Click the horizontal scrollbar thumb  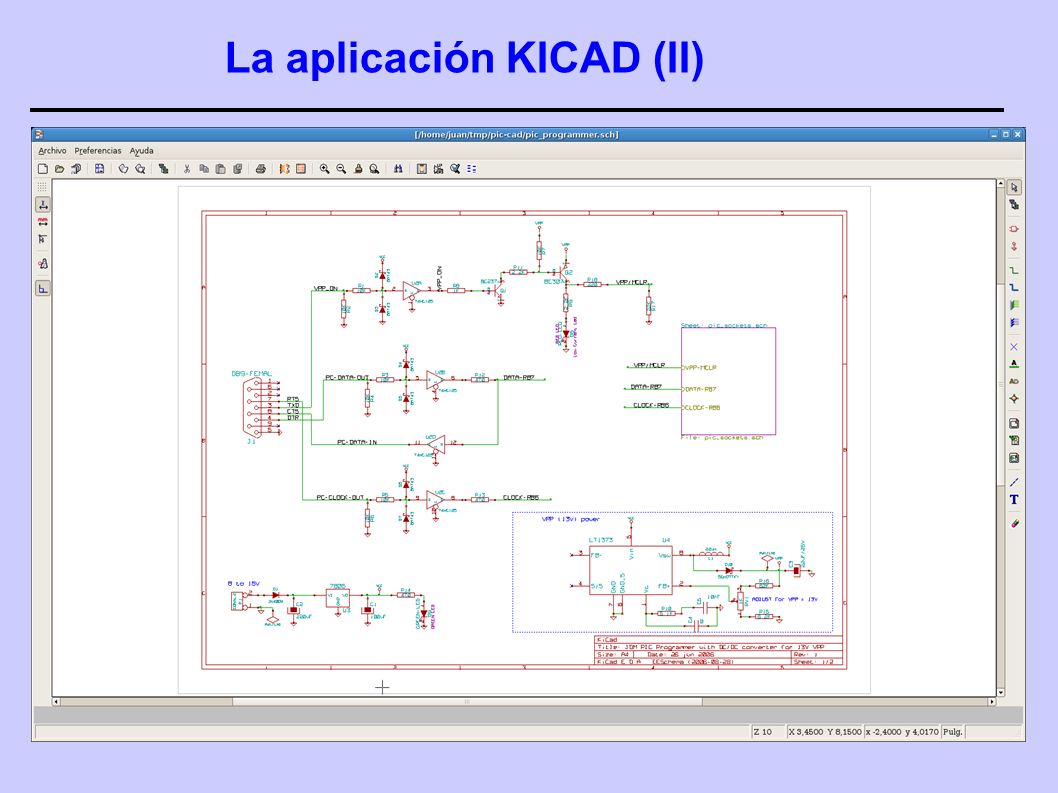[x=467, y=702]
